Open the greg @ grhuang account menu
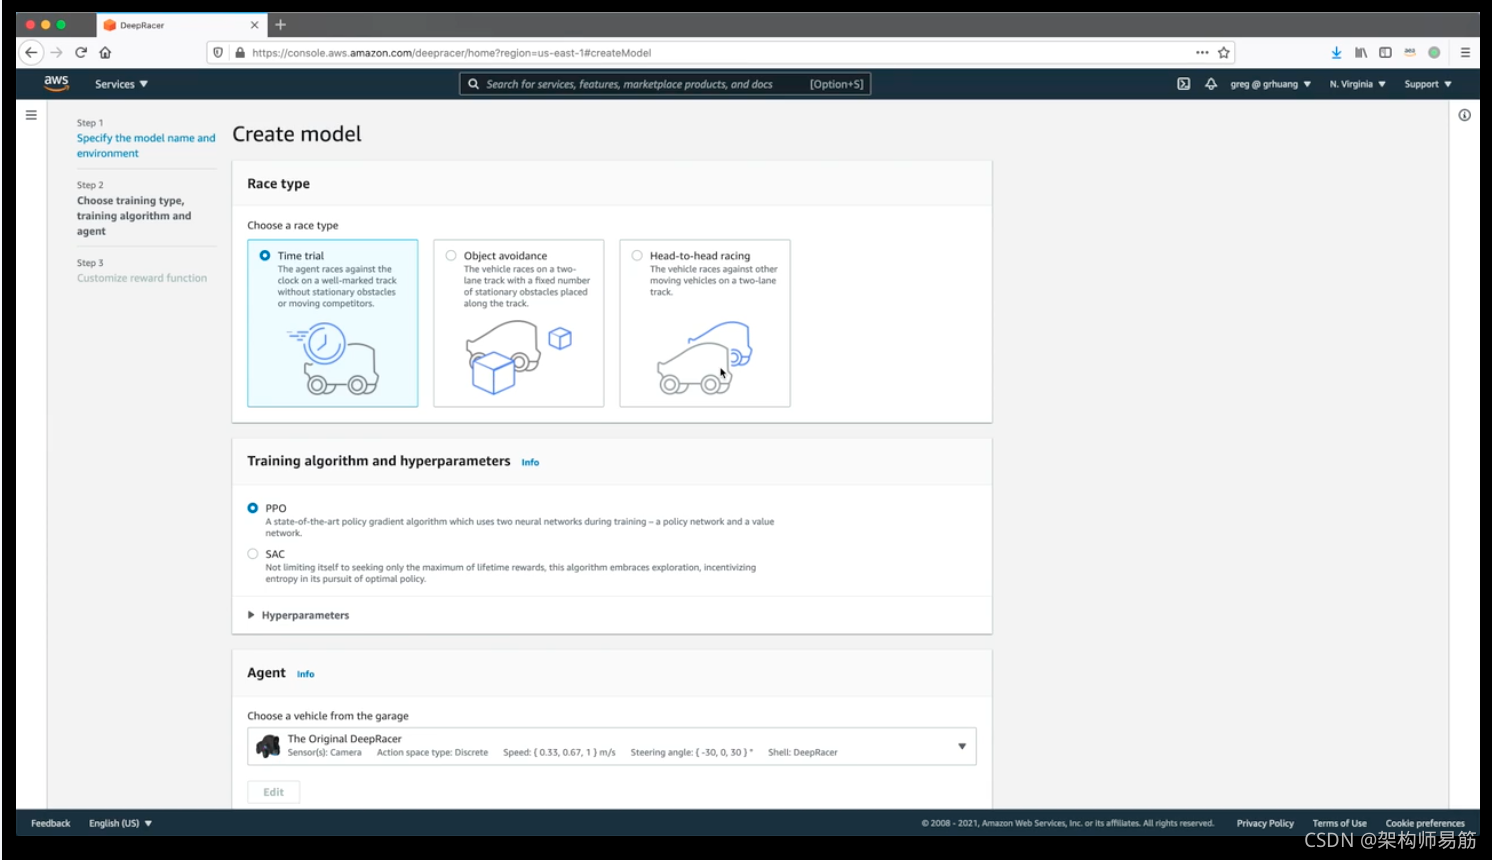 (1270, 84)
